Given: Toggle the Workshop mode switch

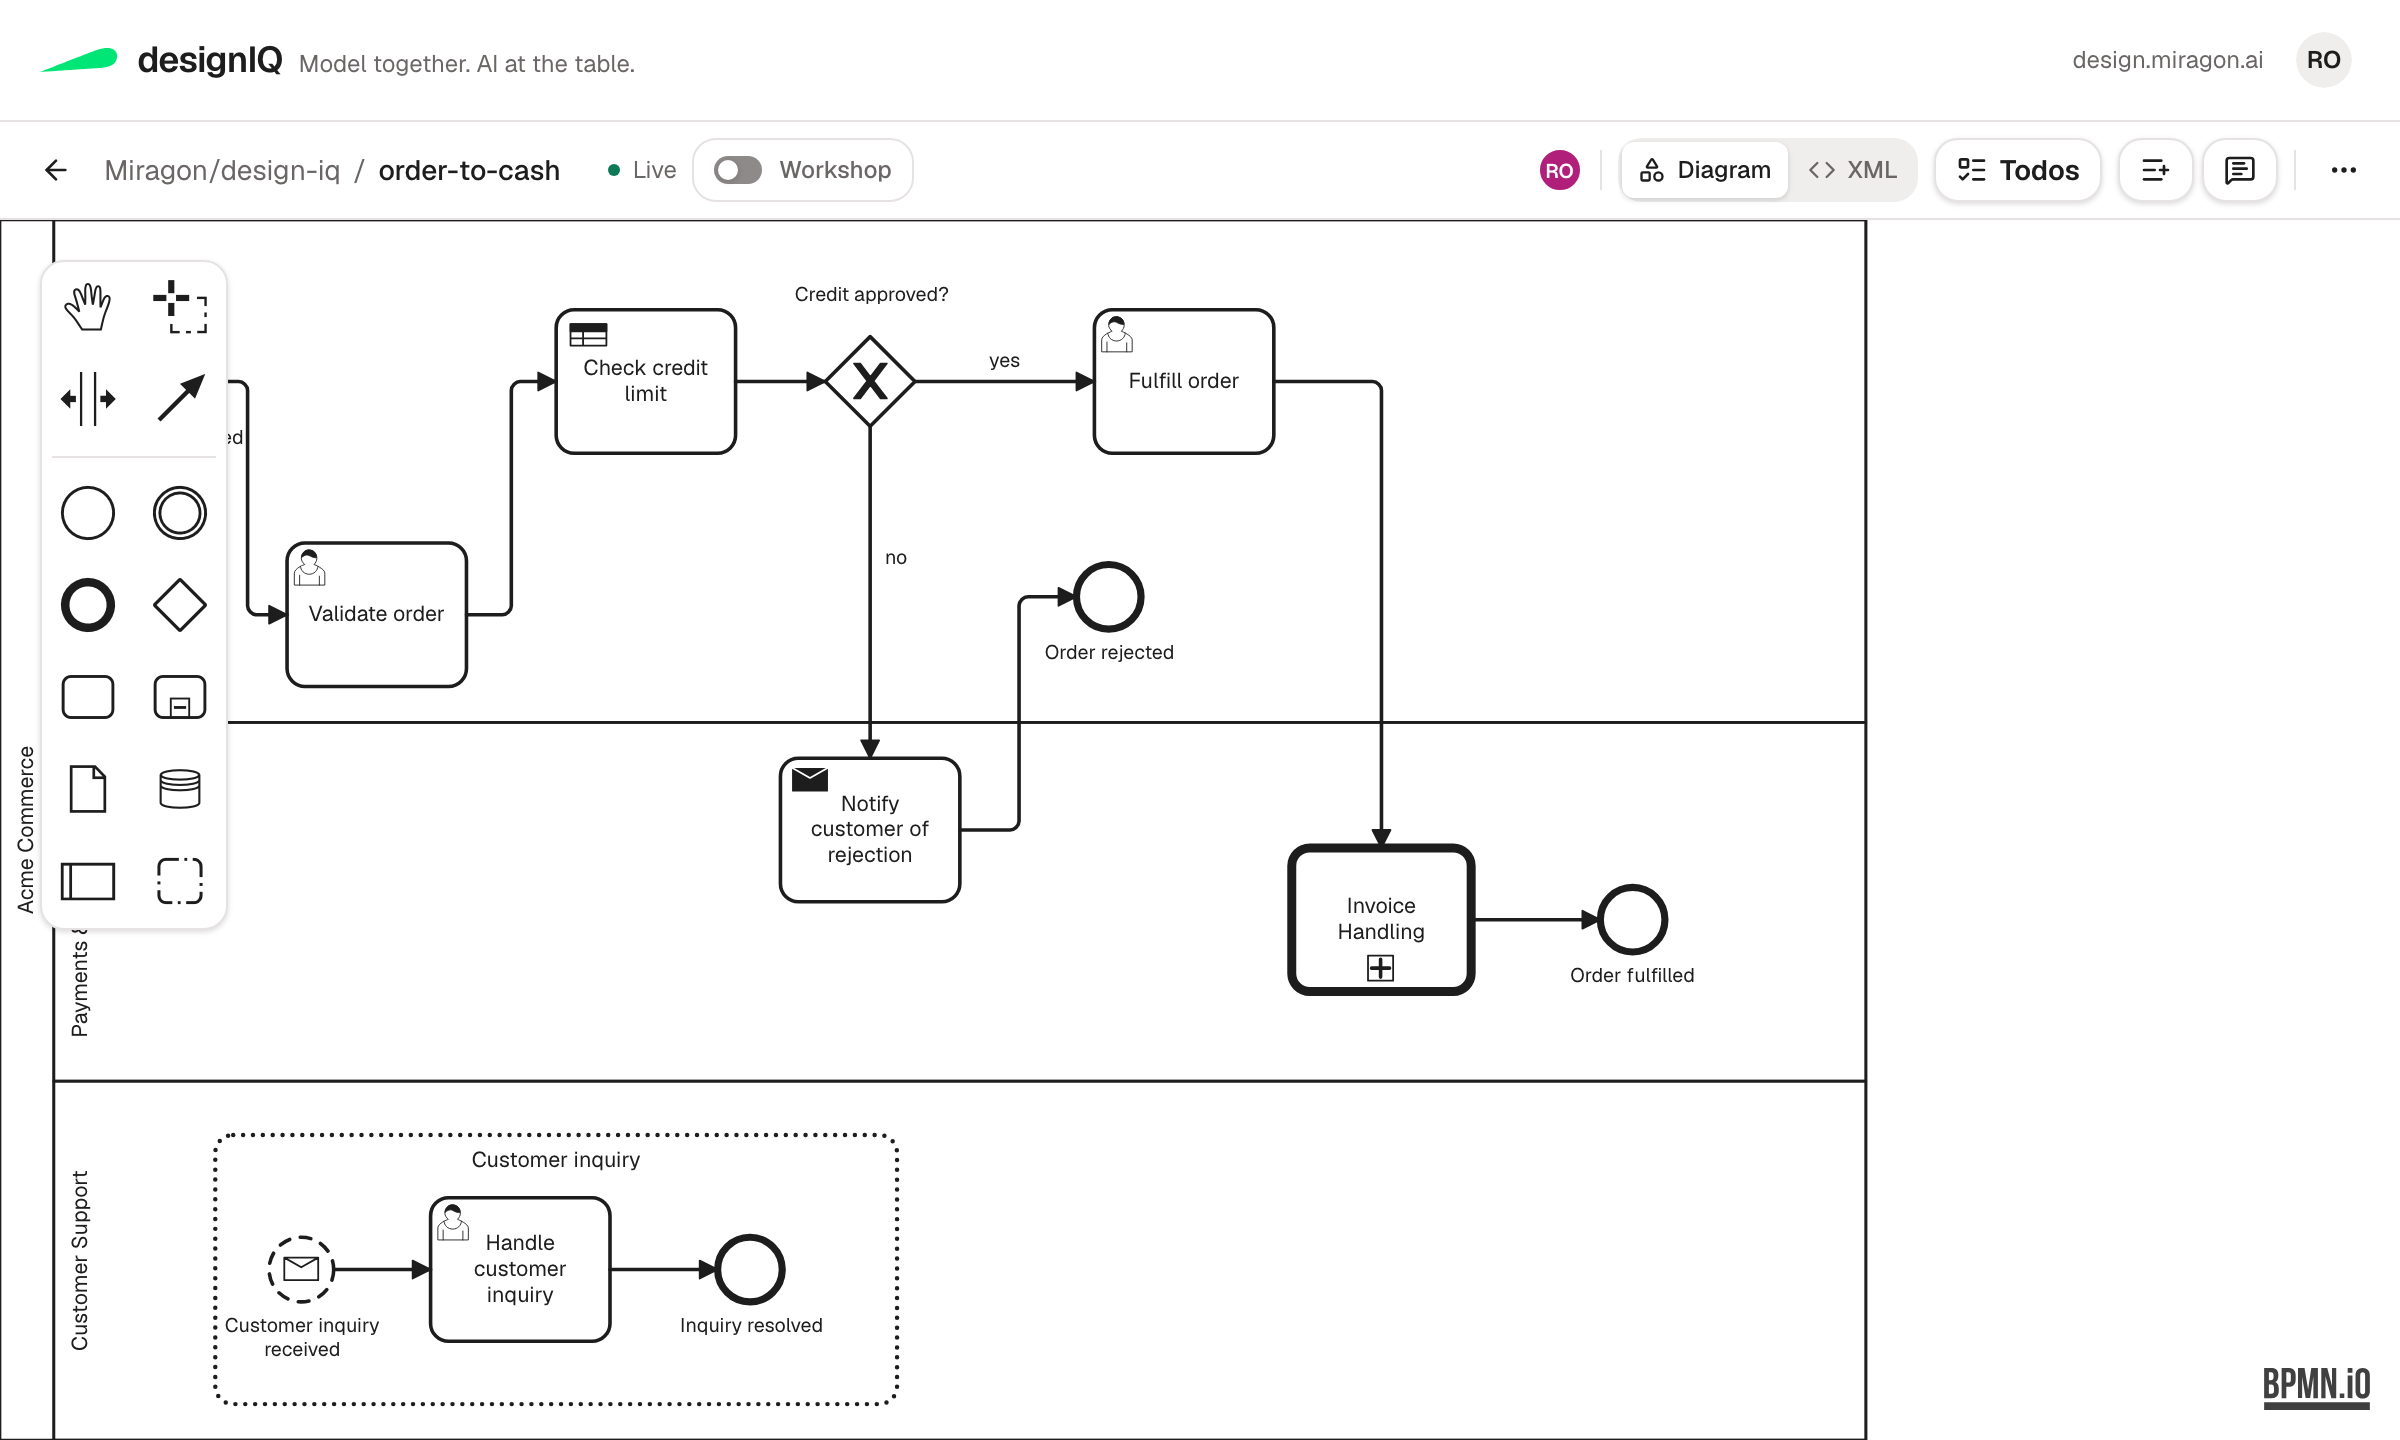Looking at the screenshot, I should 738,170.
